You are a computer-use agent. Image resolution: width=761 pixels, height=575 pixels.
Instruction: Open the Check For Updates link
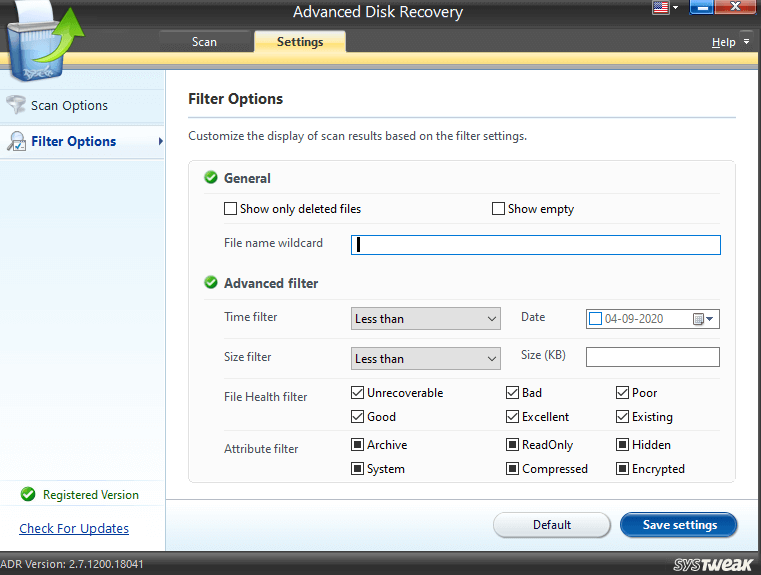pos(74,528)
